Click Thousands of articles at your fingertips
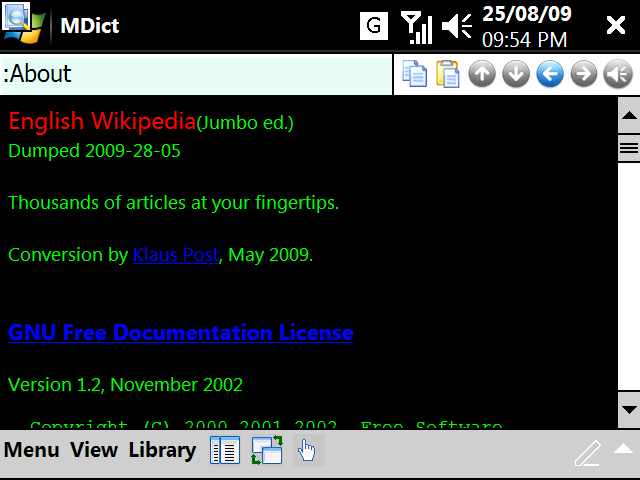The width and height of the screenshot is (640, 480). 173,202
